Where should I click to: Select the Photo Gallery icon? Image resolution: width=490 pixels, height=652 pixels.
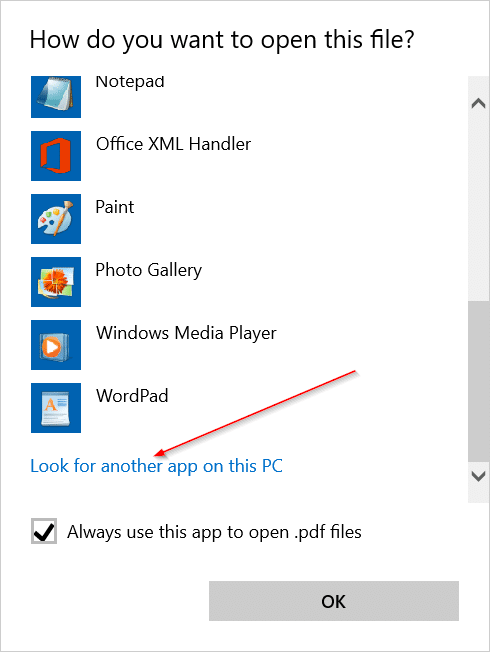pos(56,282)
